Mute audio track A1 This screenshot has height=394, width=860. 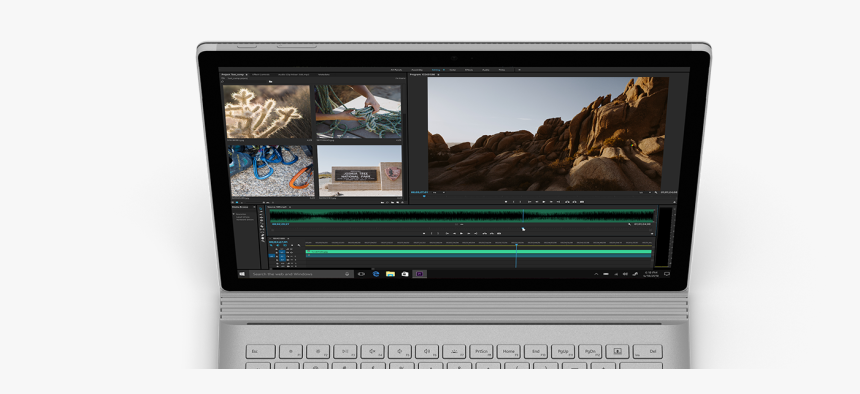coord(291,256)
